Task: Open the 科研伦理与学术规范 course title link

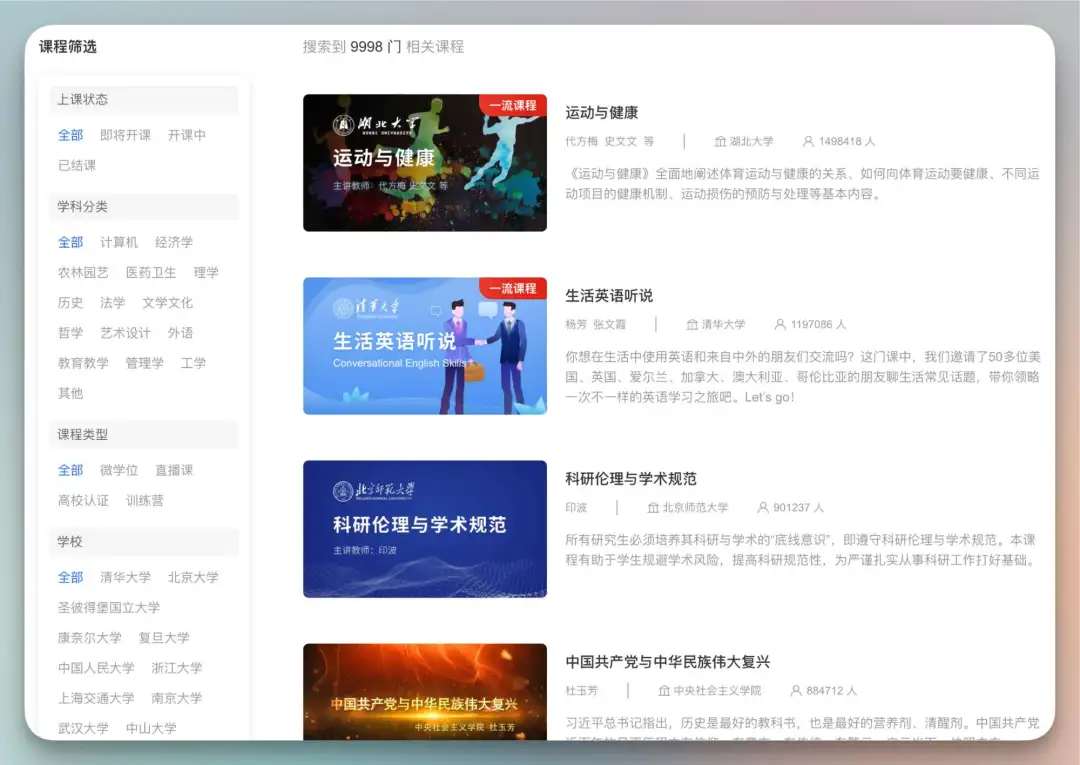Action: [x=631, y=479]
